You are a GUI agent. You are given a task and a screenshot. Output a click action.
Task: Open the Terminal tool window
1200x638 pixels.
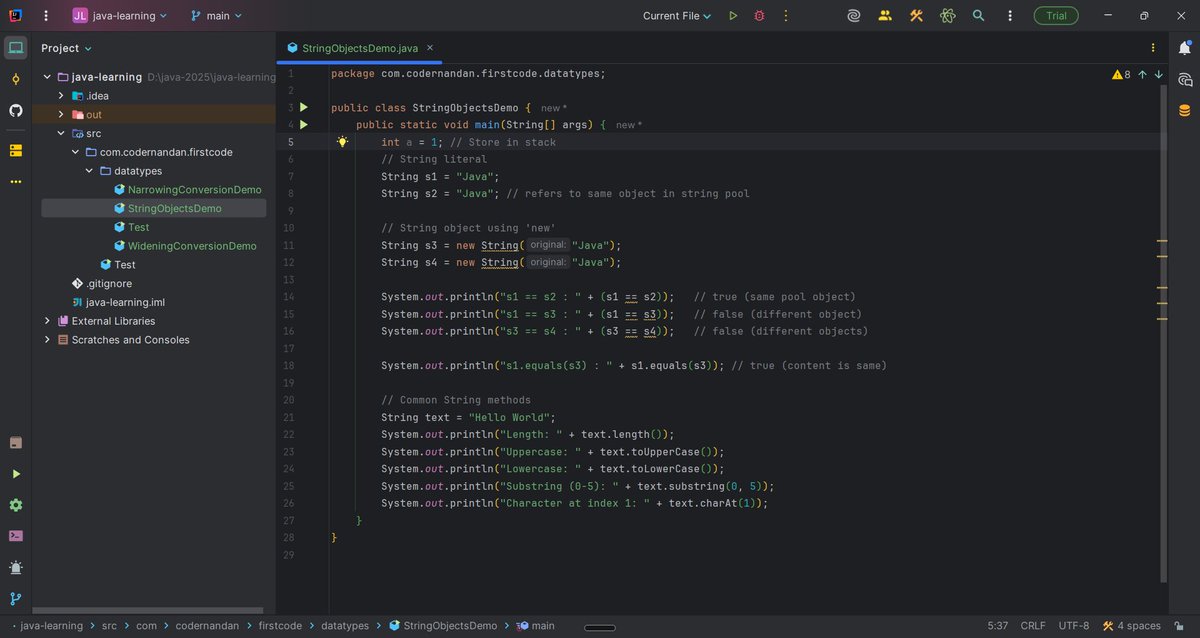click(15, 536)
